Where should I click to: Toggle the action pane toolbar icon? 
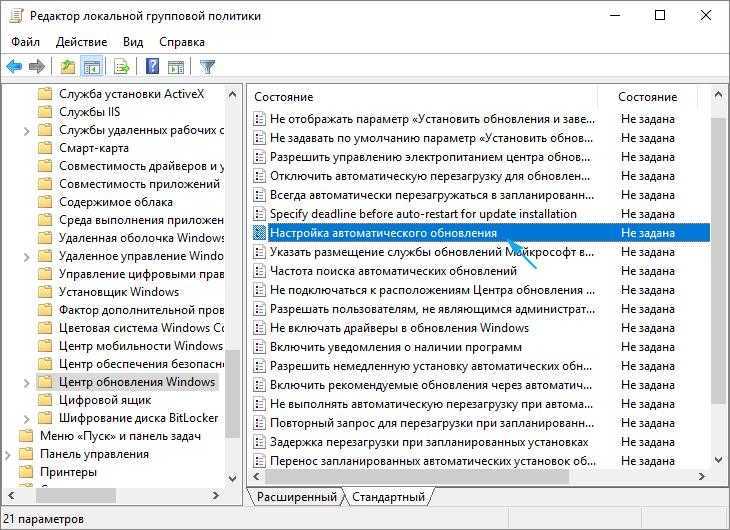pos(176,67)
